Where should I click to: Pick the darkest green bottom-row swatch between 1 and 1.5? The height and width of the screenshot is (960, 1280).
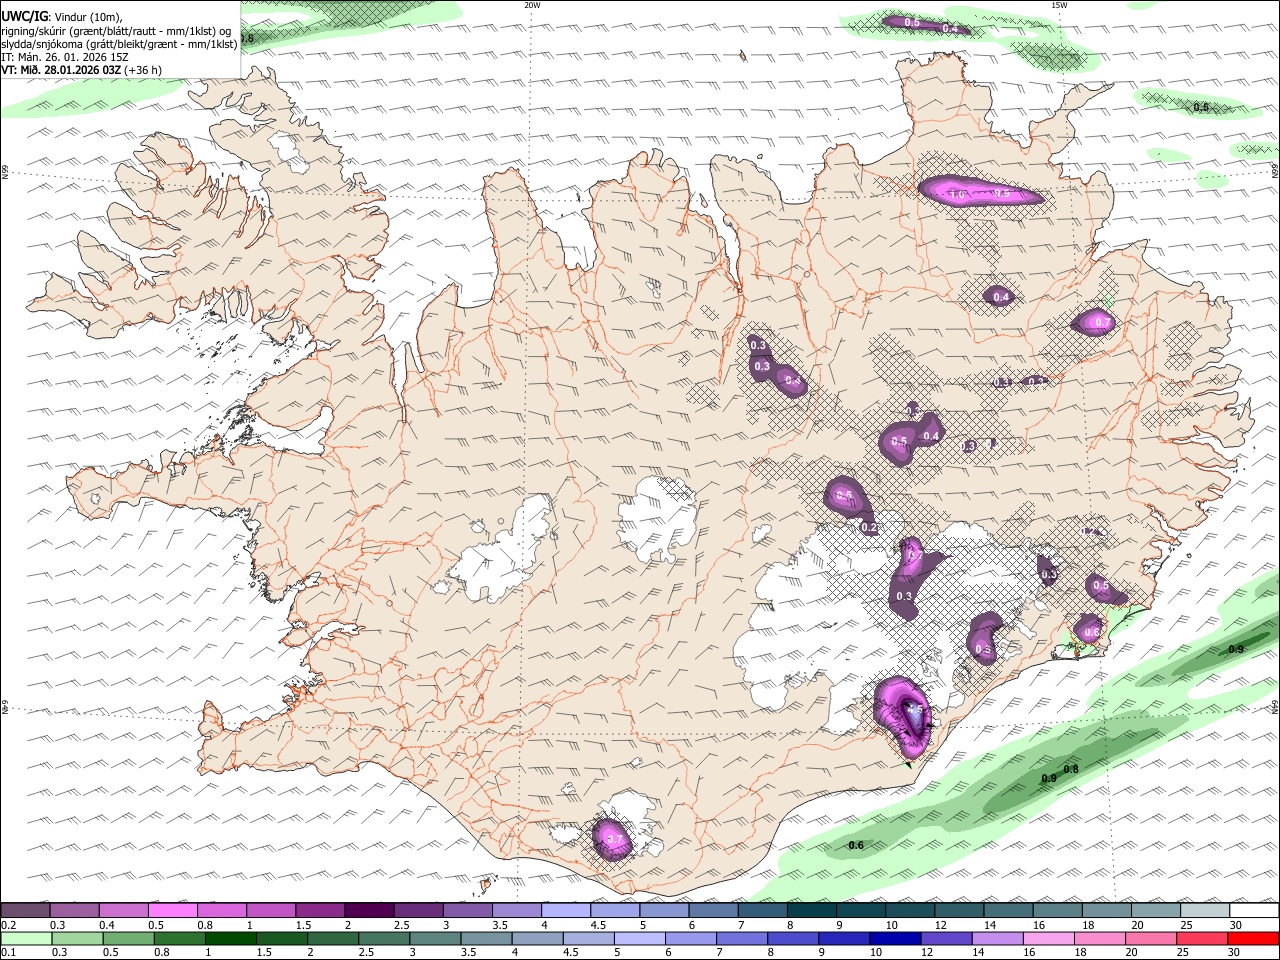point(233,938)
